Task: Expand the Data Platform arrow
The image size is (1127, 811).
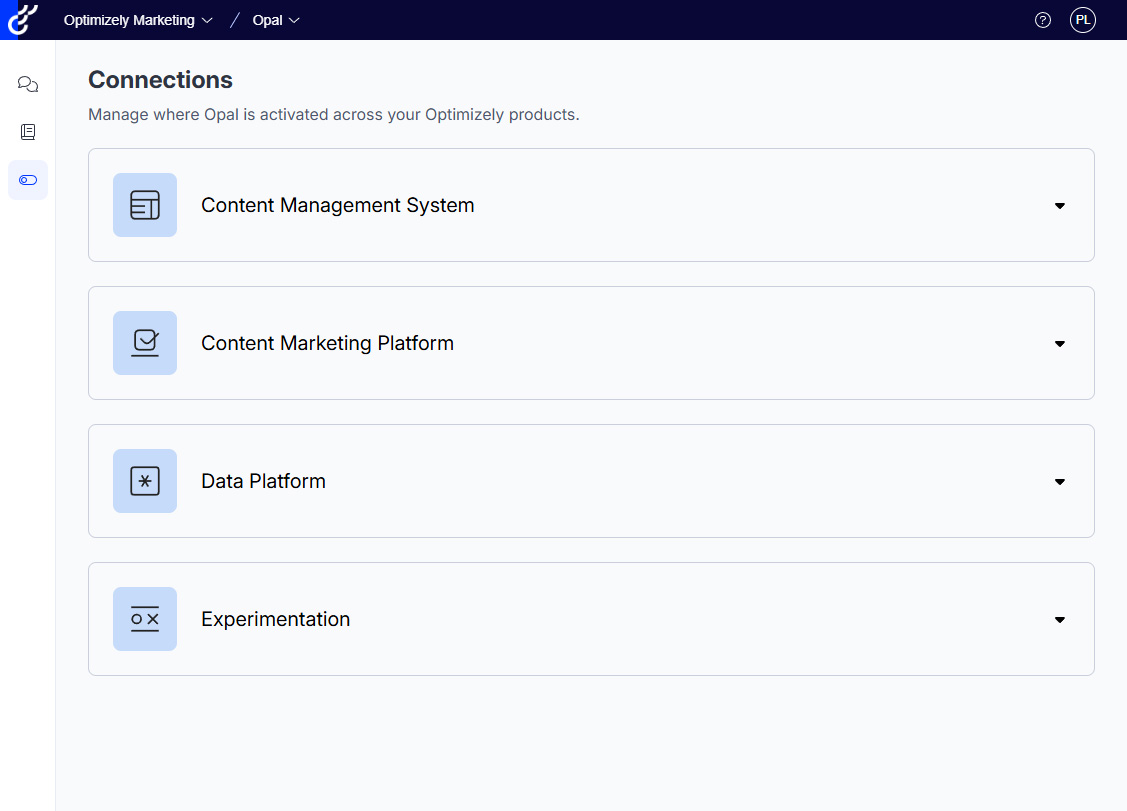Action: (x=1059, y=482)
